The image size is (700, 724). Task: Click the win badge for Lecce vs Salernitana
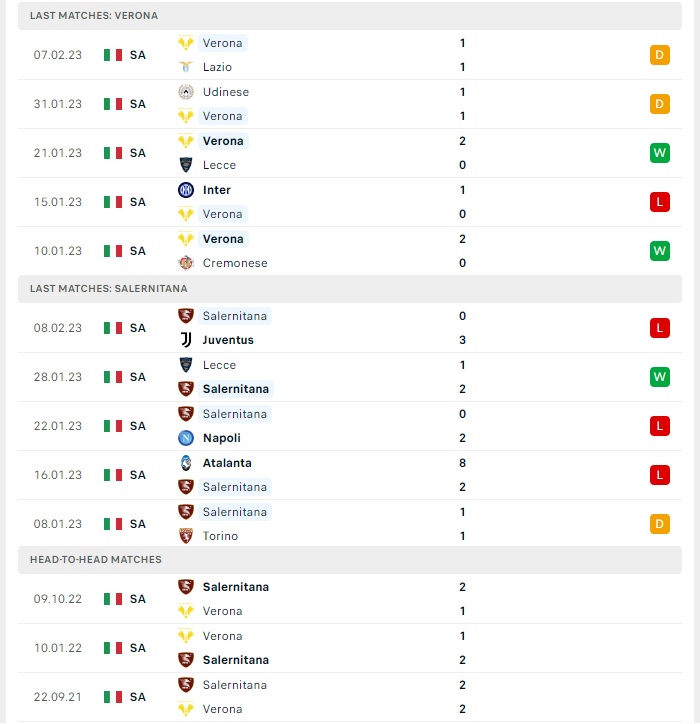point(659,377)
